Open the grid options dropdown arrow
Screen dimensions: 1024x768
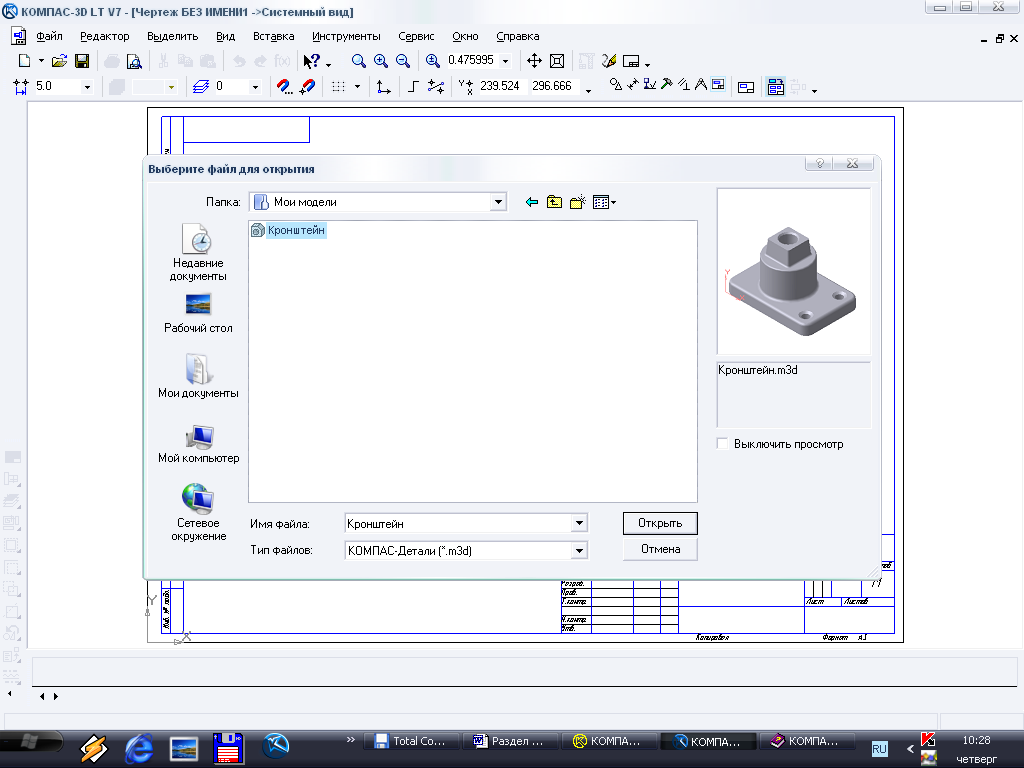357,86
